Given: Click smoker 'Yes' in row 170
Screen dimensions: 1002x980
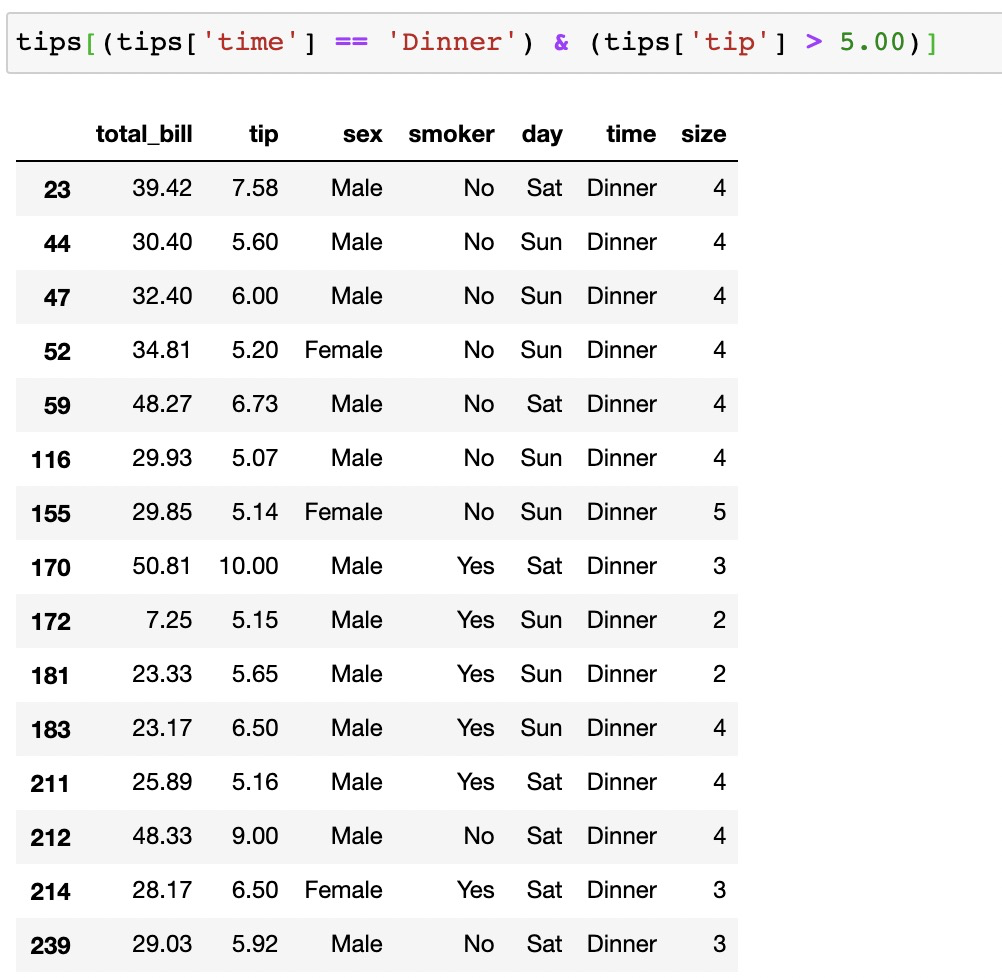Looking at the screenshot, I should pos(475,565).
